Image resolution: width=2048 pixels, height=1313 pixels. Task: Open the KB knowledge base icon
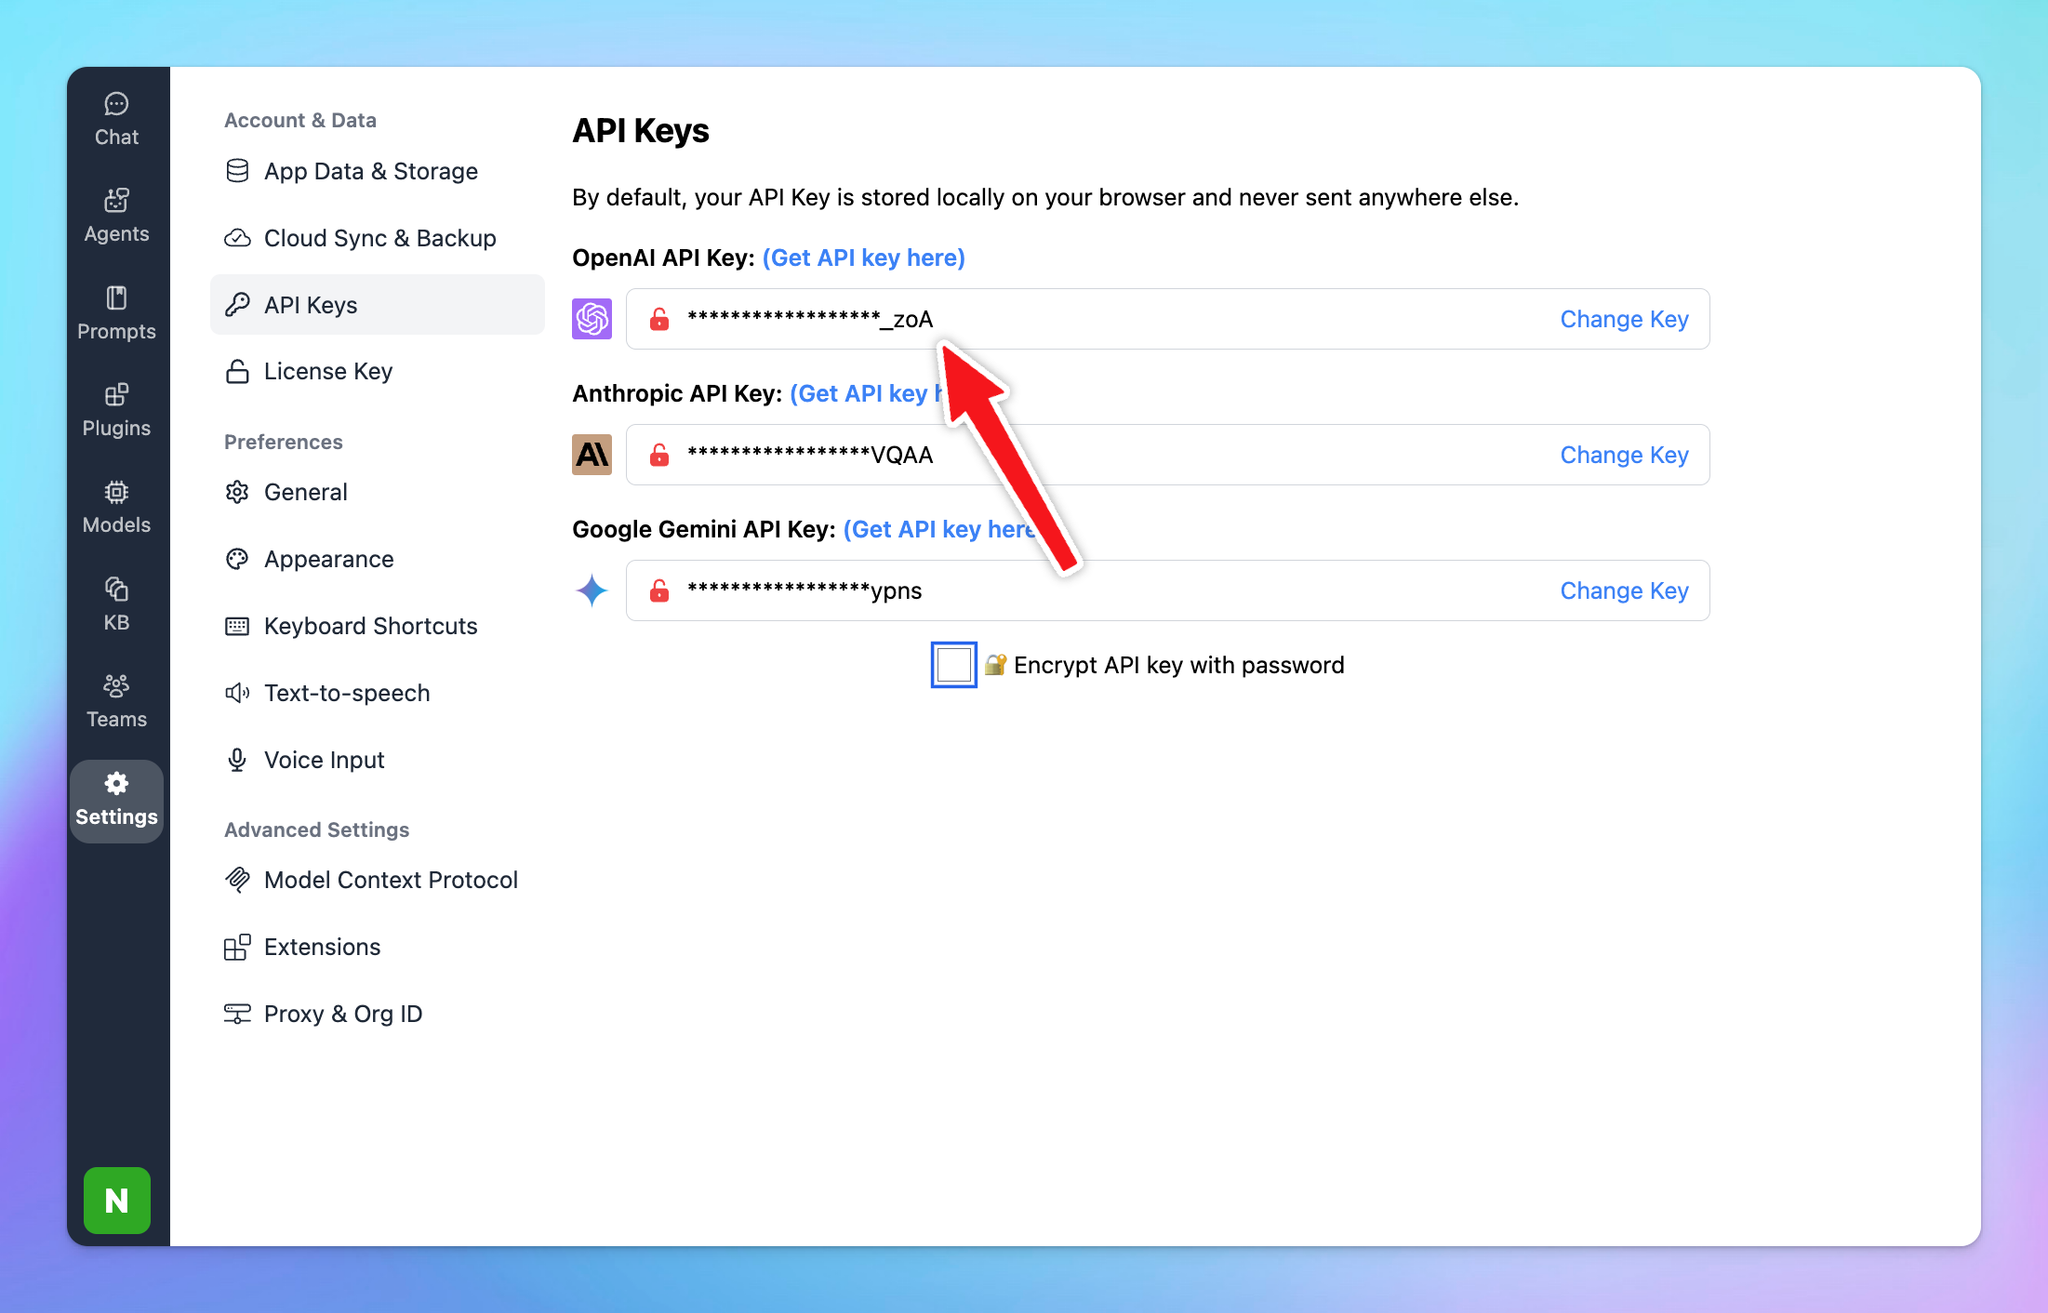[x=116, y=604]
